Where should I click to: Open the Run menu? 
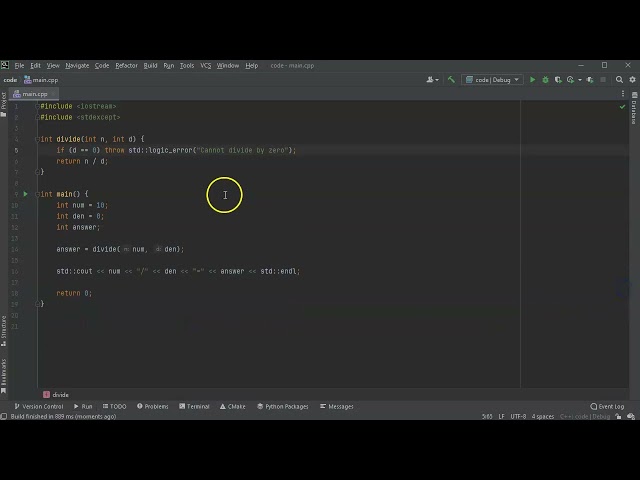(169, 65)
